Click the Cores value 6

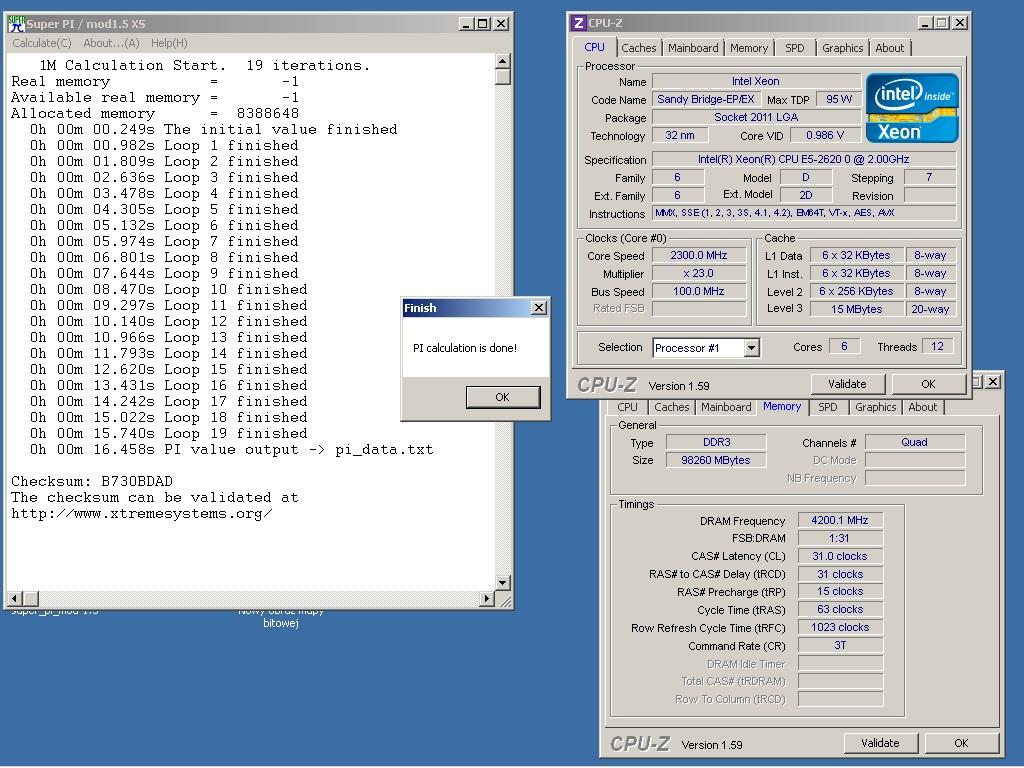844,346
